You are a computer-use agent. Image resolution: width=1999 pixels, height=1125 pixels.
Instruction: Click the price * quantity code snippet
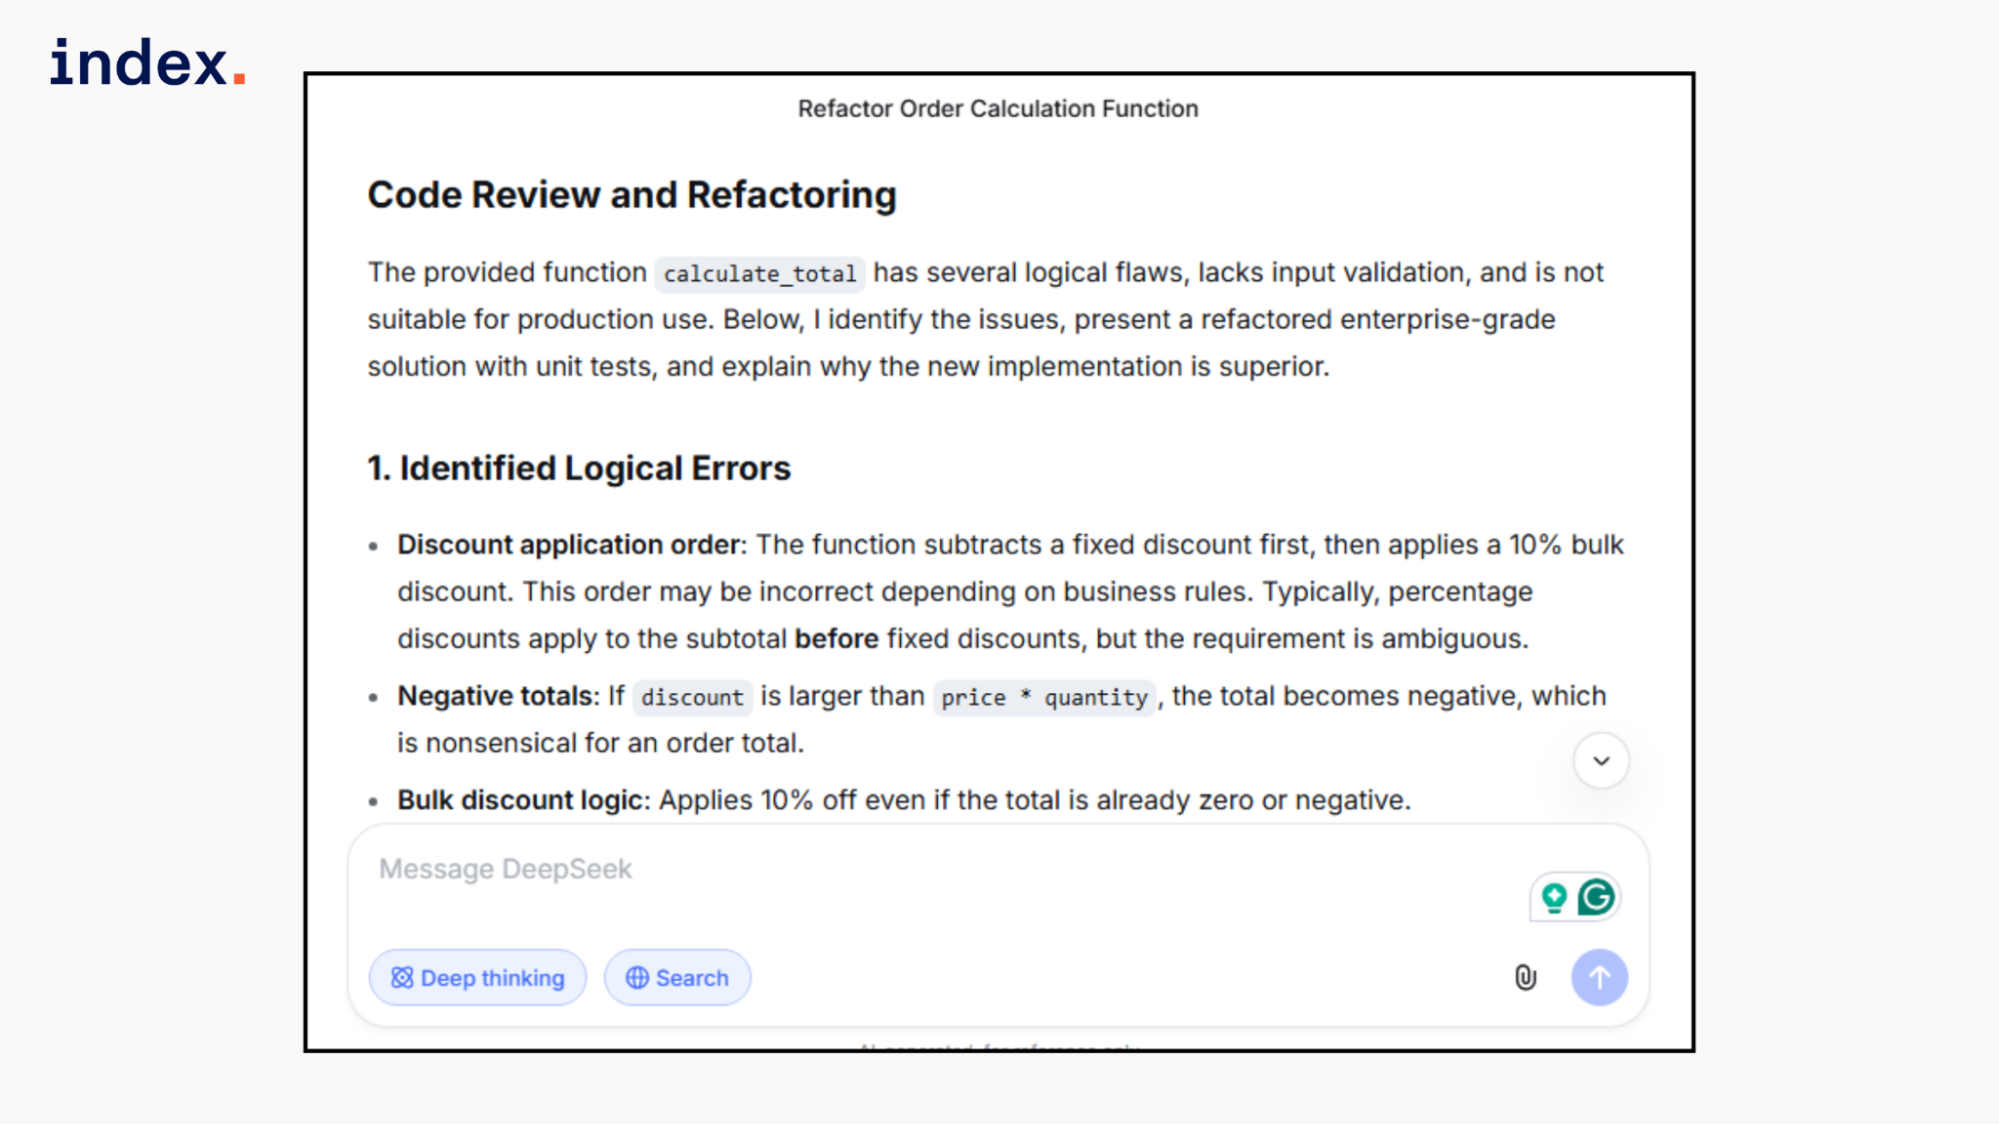(x=1044, y=697)
